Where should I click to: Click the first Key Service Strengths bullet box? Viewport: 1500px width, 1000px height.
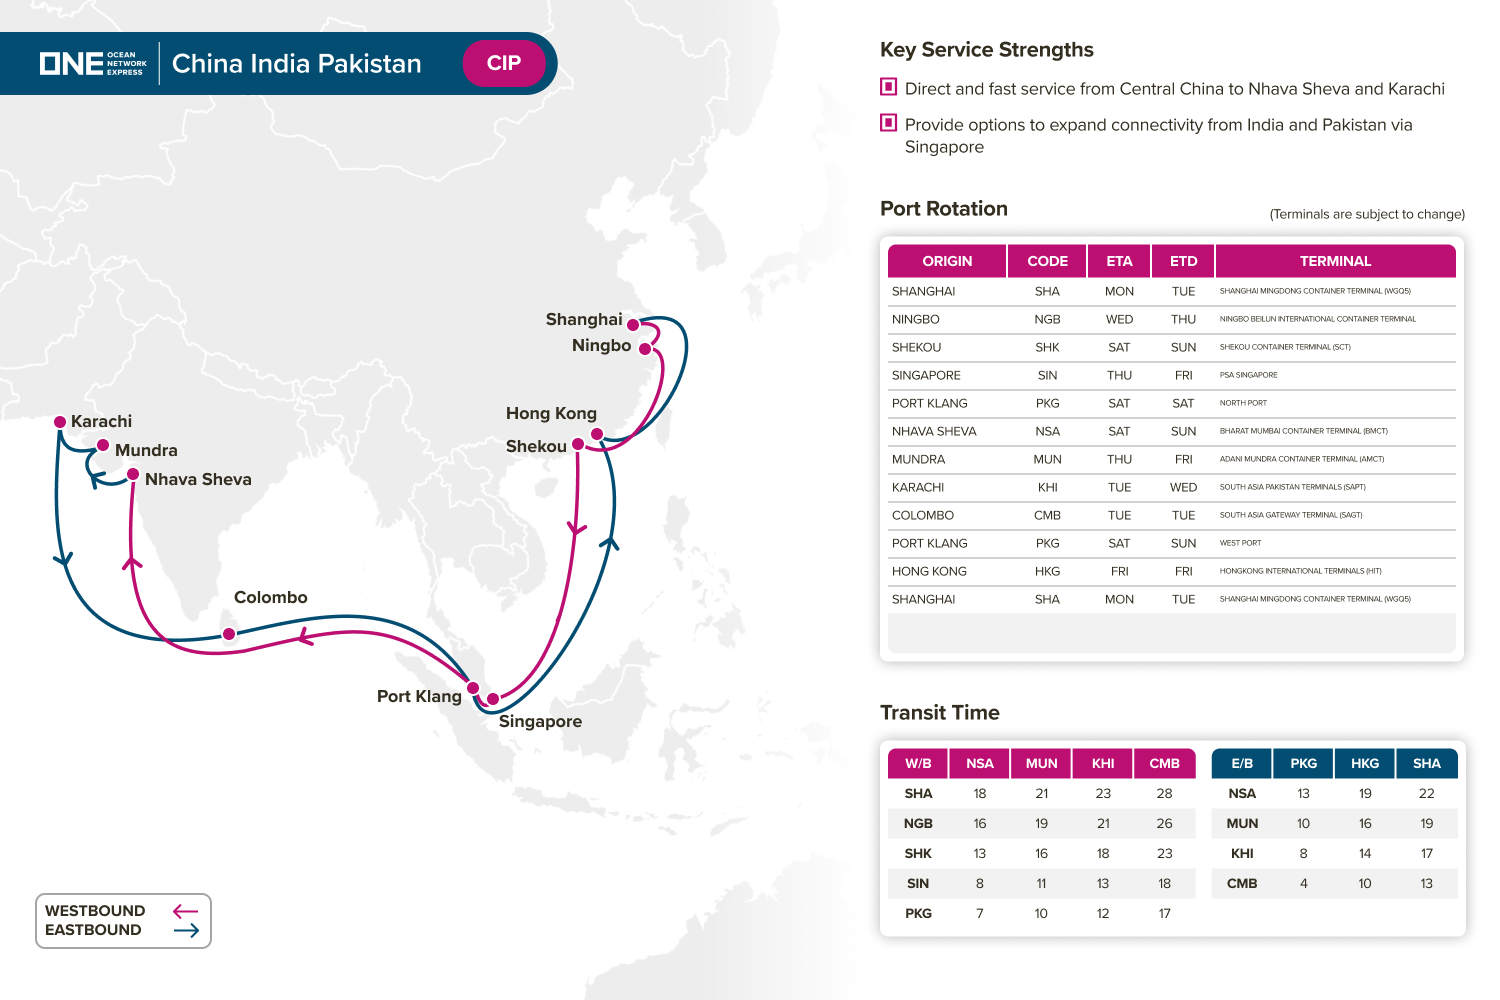click(x=888, y=87)
